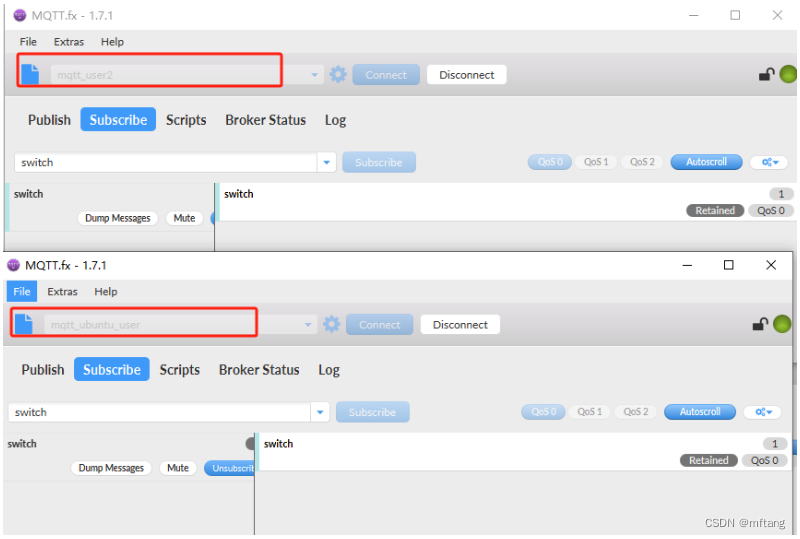Viewport: 800px width, 539px height.
Task: Click Connect button in top window
Action: click(x=386, y=75)
